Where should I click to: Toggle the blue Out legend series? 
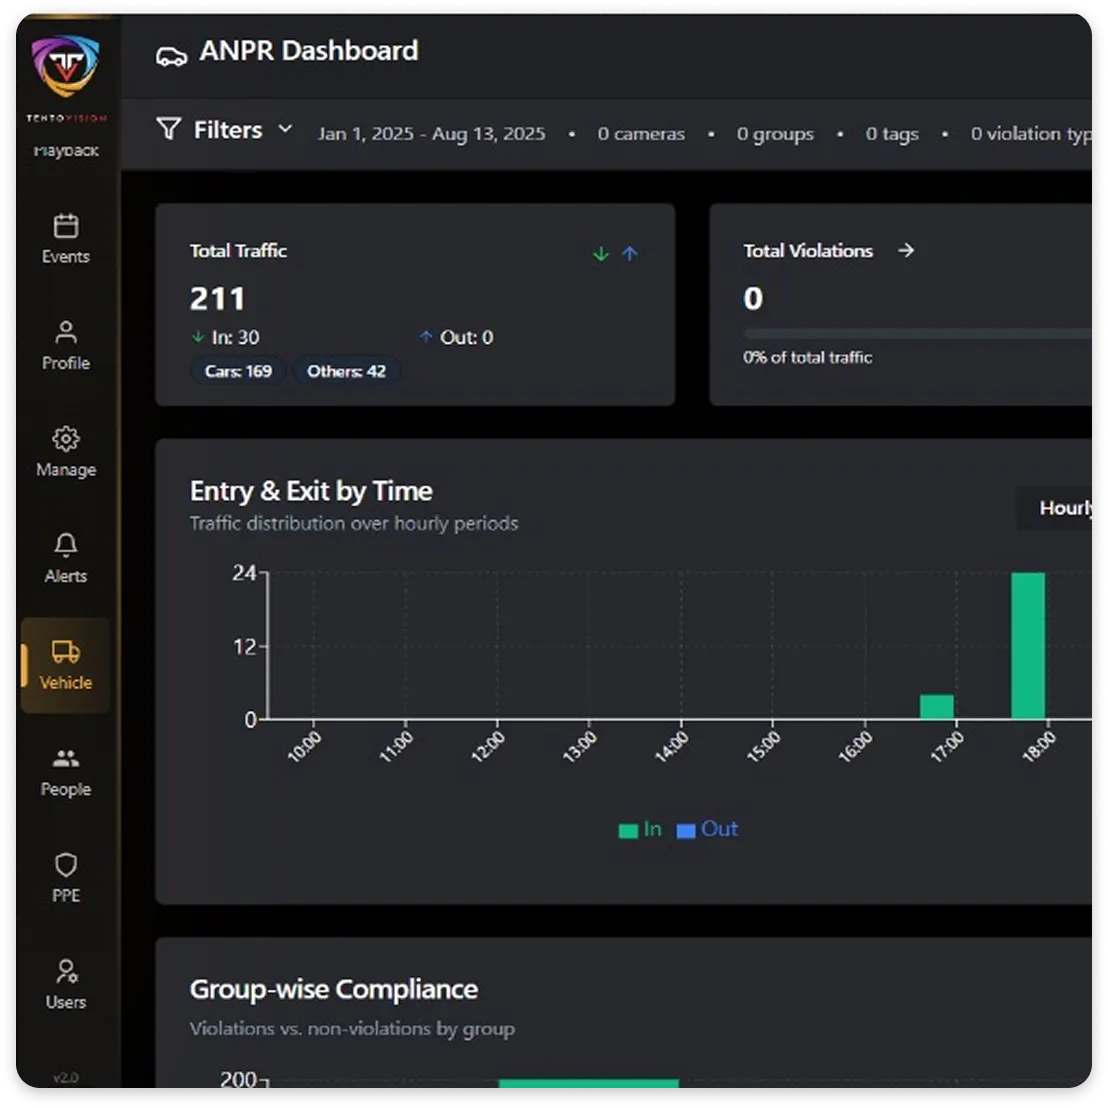707,829
